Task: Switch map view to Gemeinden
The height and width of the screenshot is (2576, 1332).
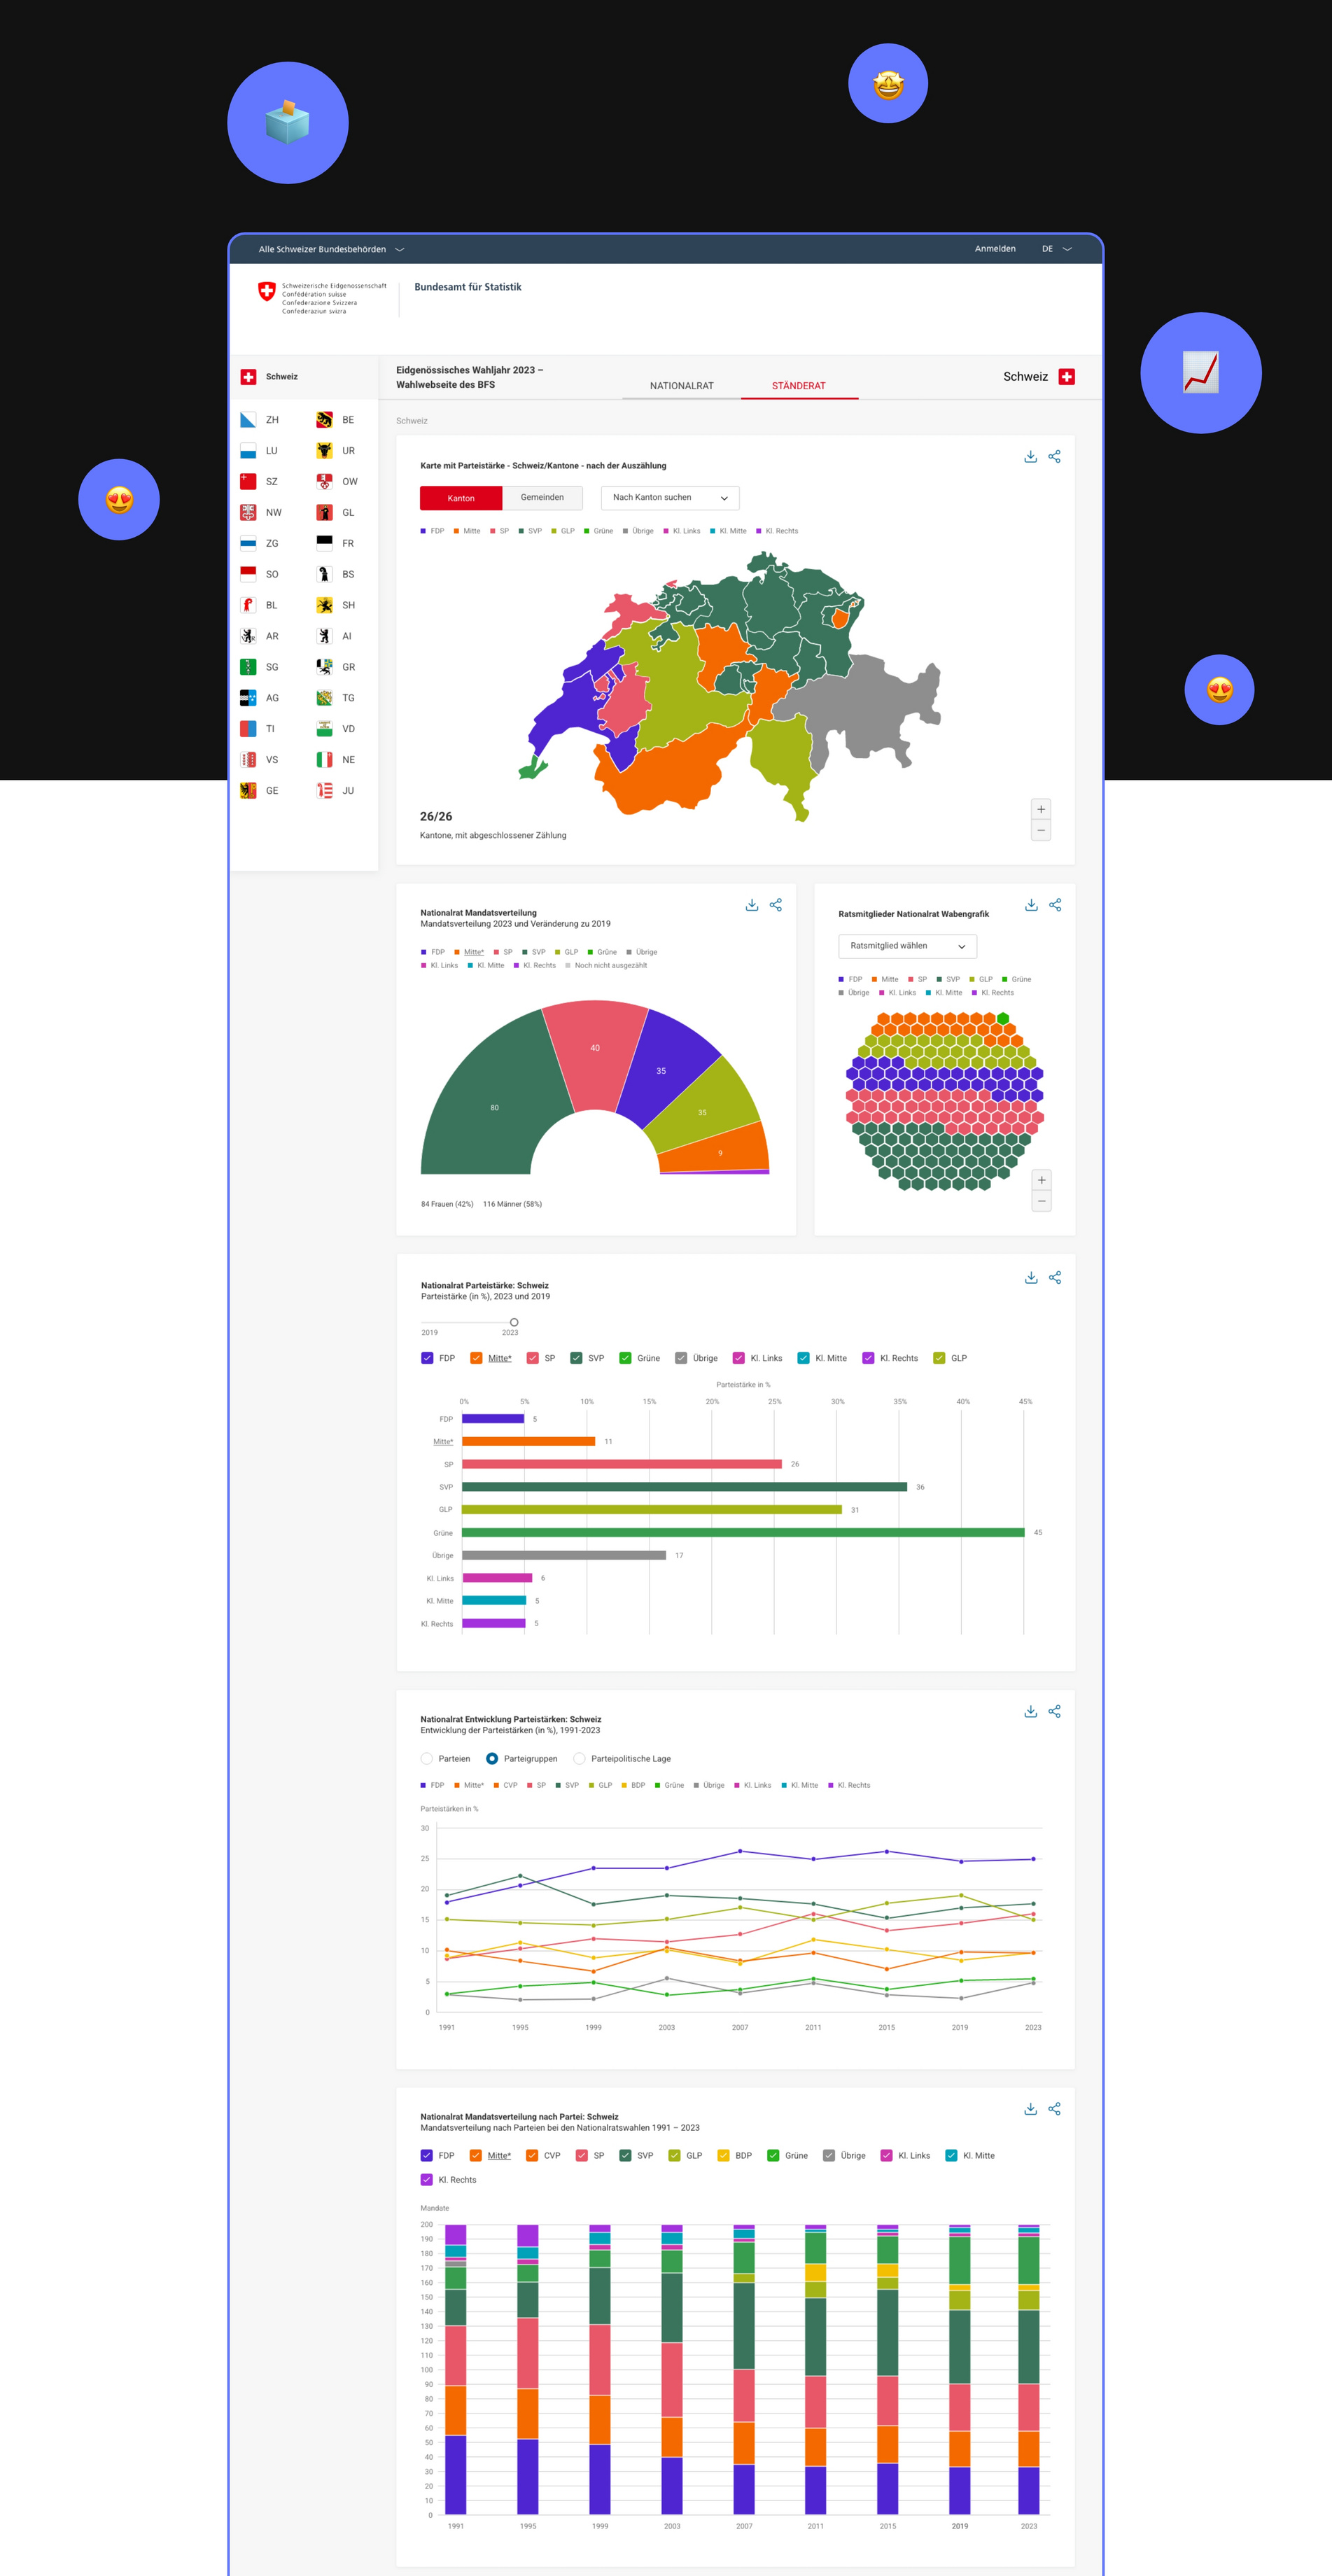Action: click(542, 498)
